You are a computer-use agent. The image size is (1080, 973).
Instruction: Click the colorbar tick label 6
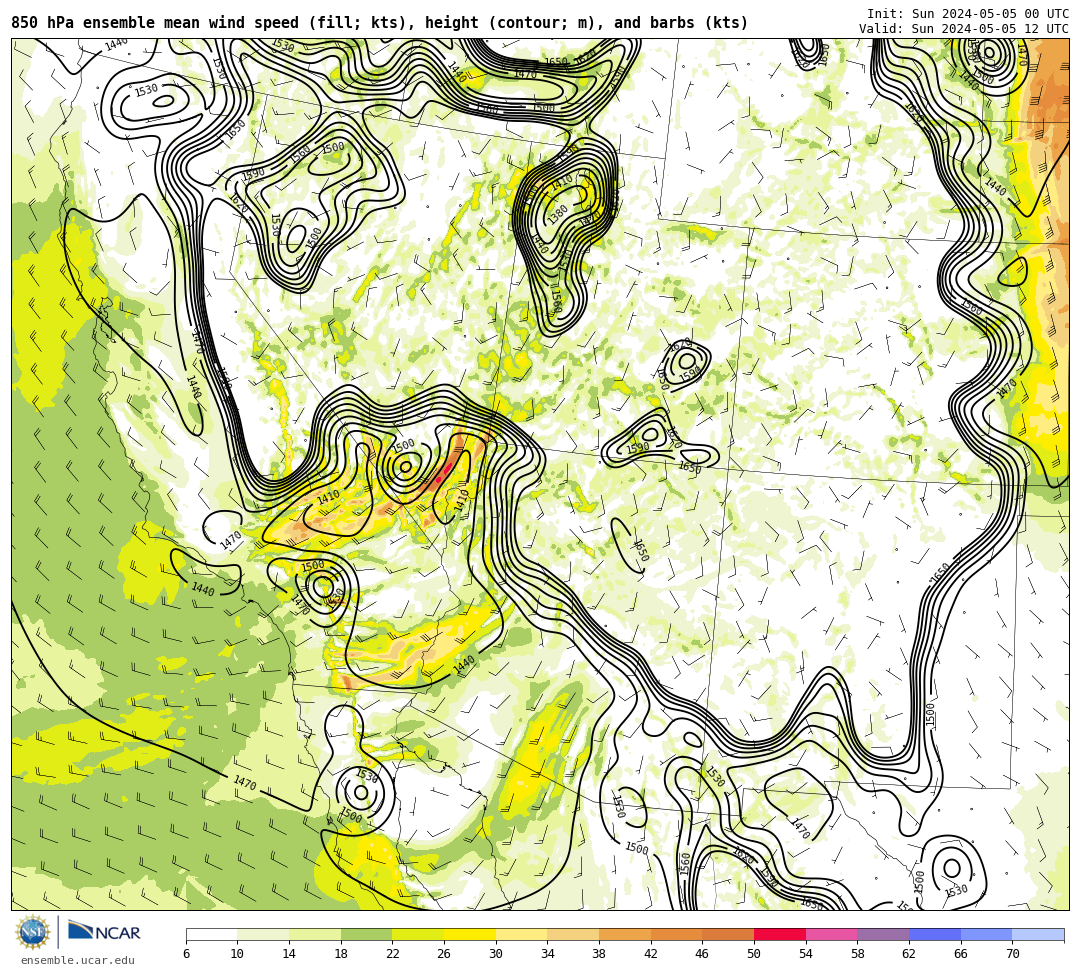click(186, 954)
